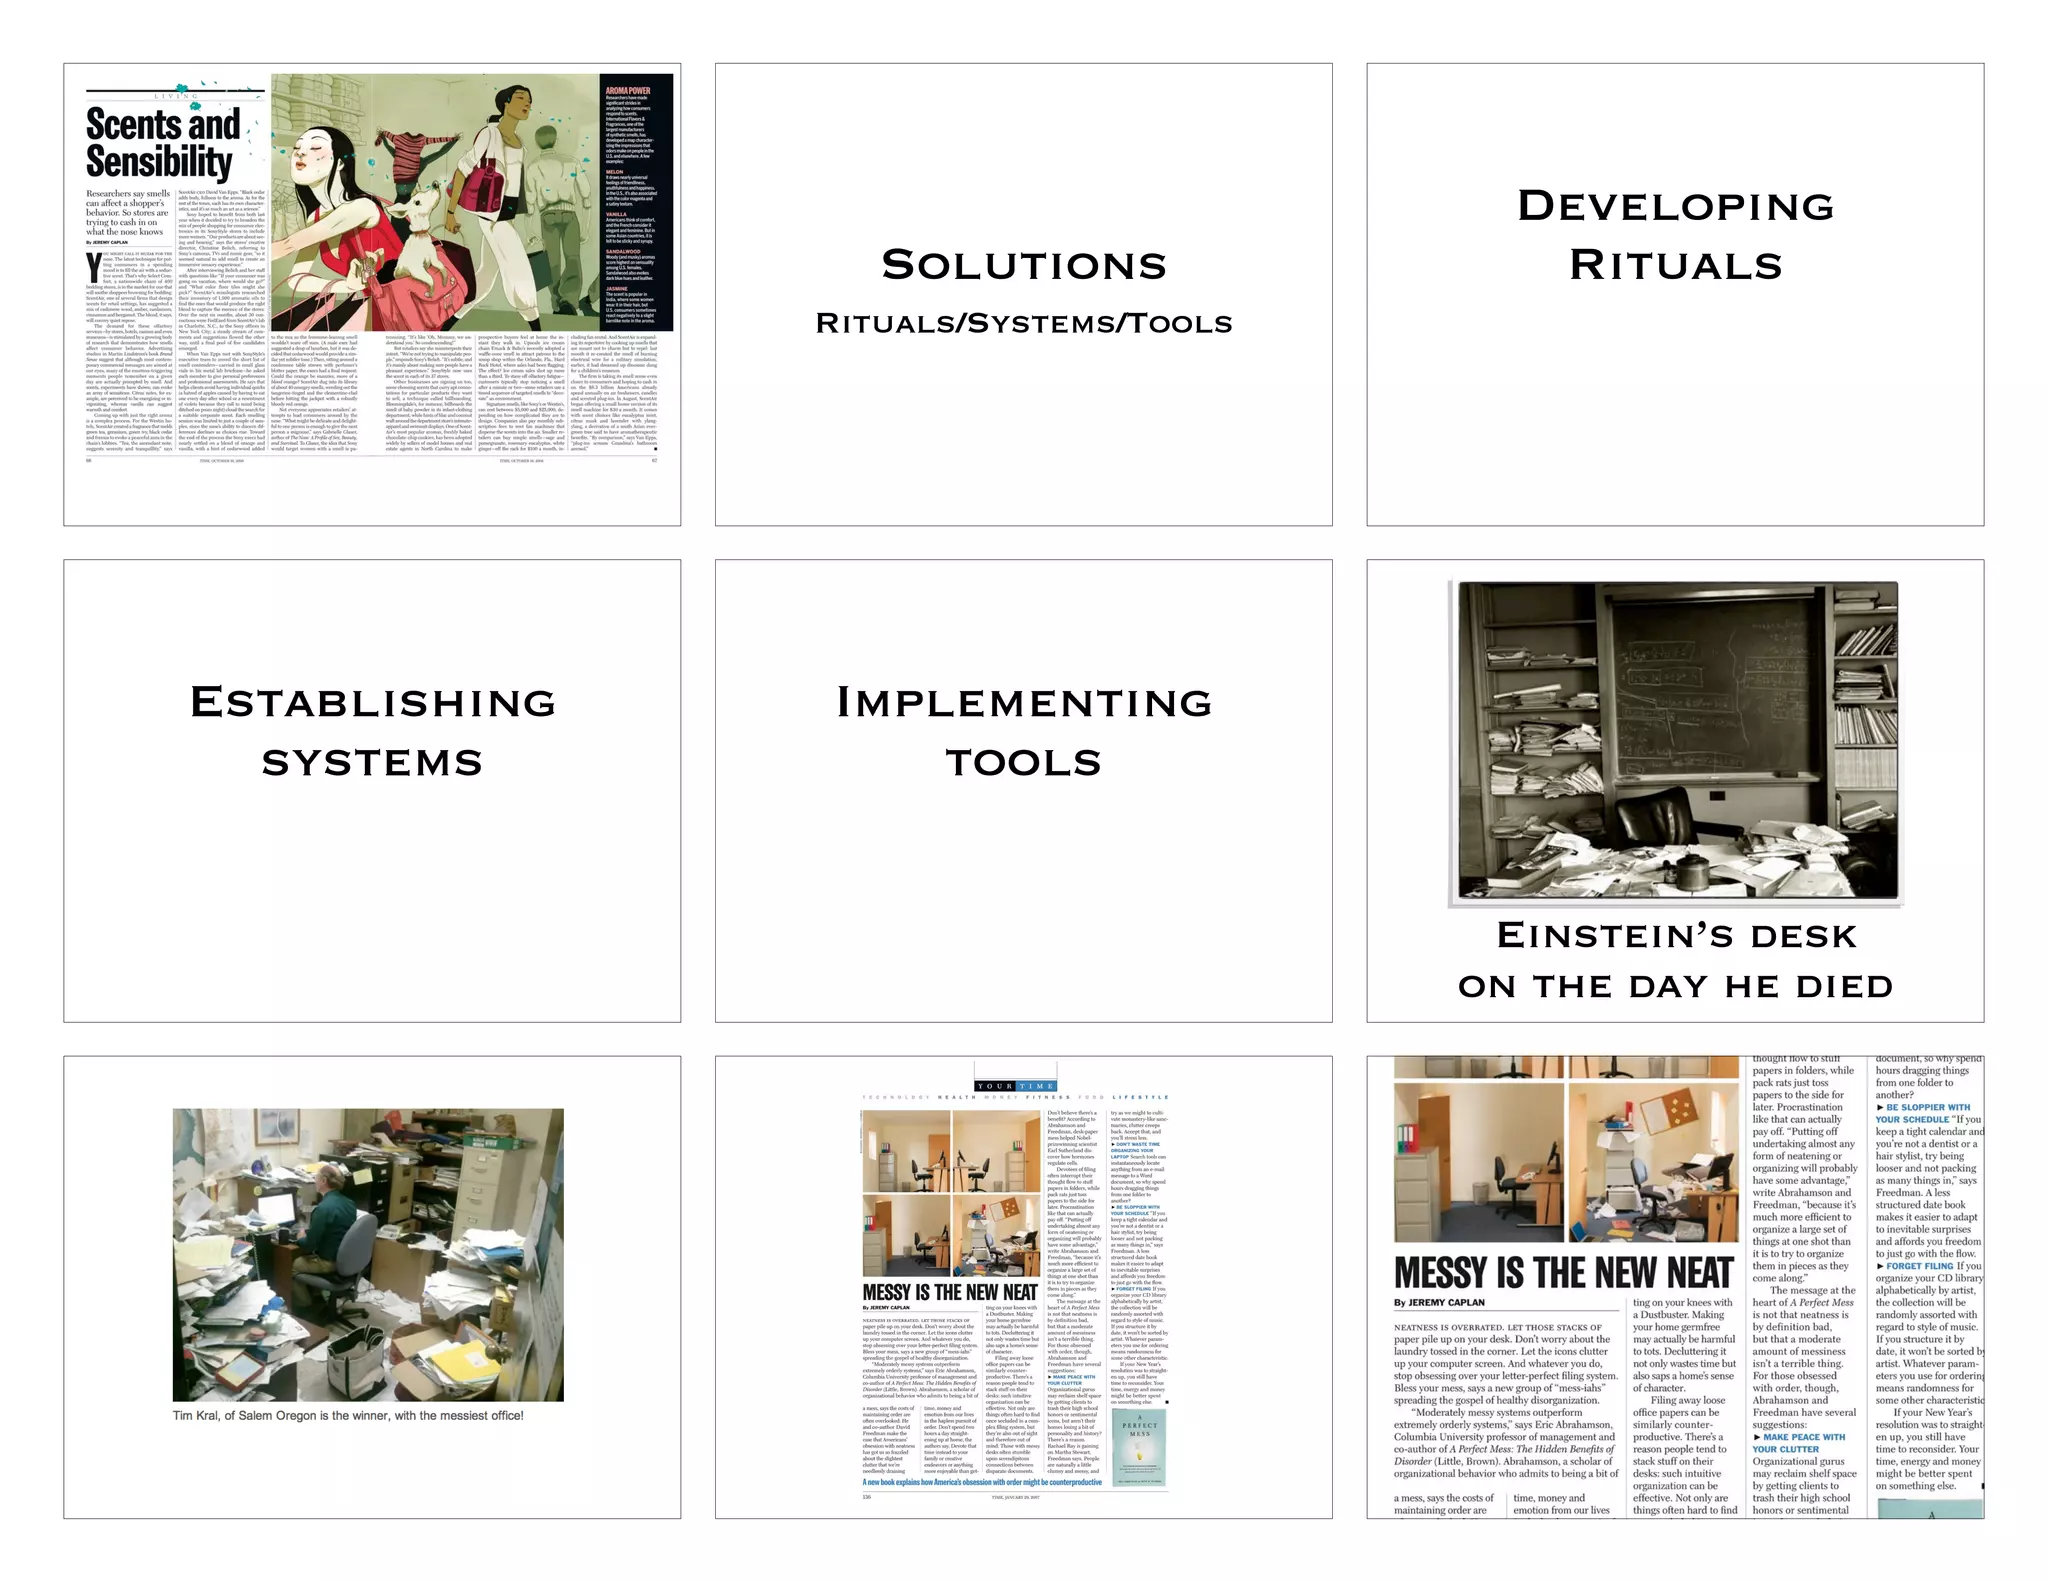Screen dimensions: 2048x1582
Task: Click the 'Implementing Tools' title text
Action: [x=1024, y=732]
